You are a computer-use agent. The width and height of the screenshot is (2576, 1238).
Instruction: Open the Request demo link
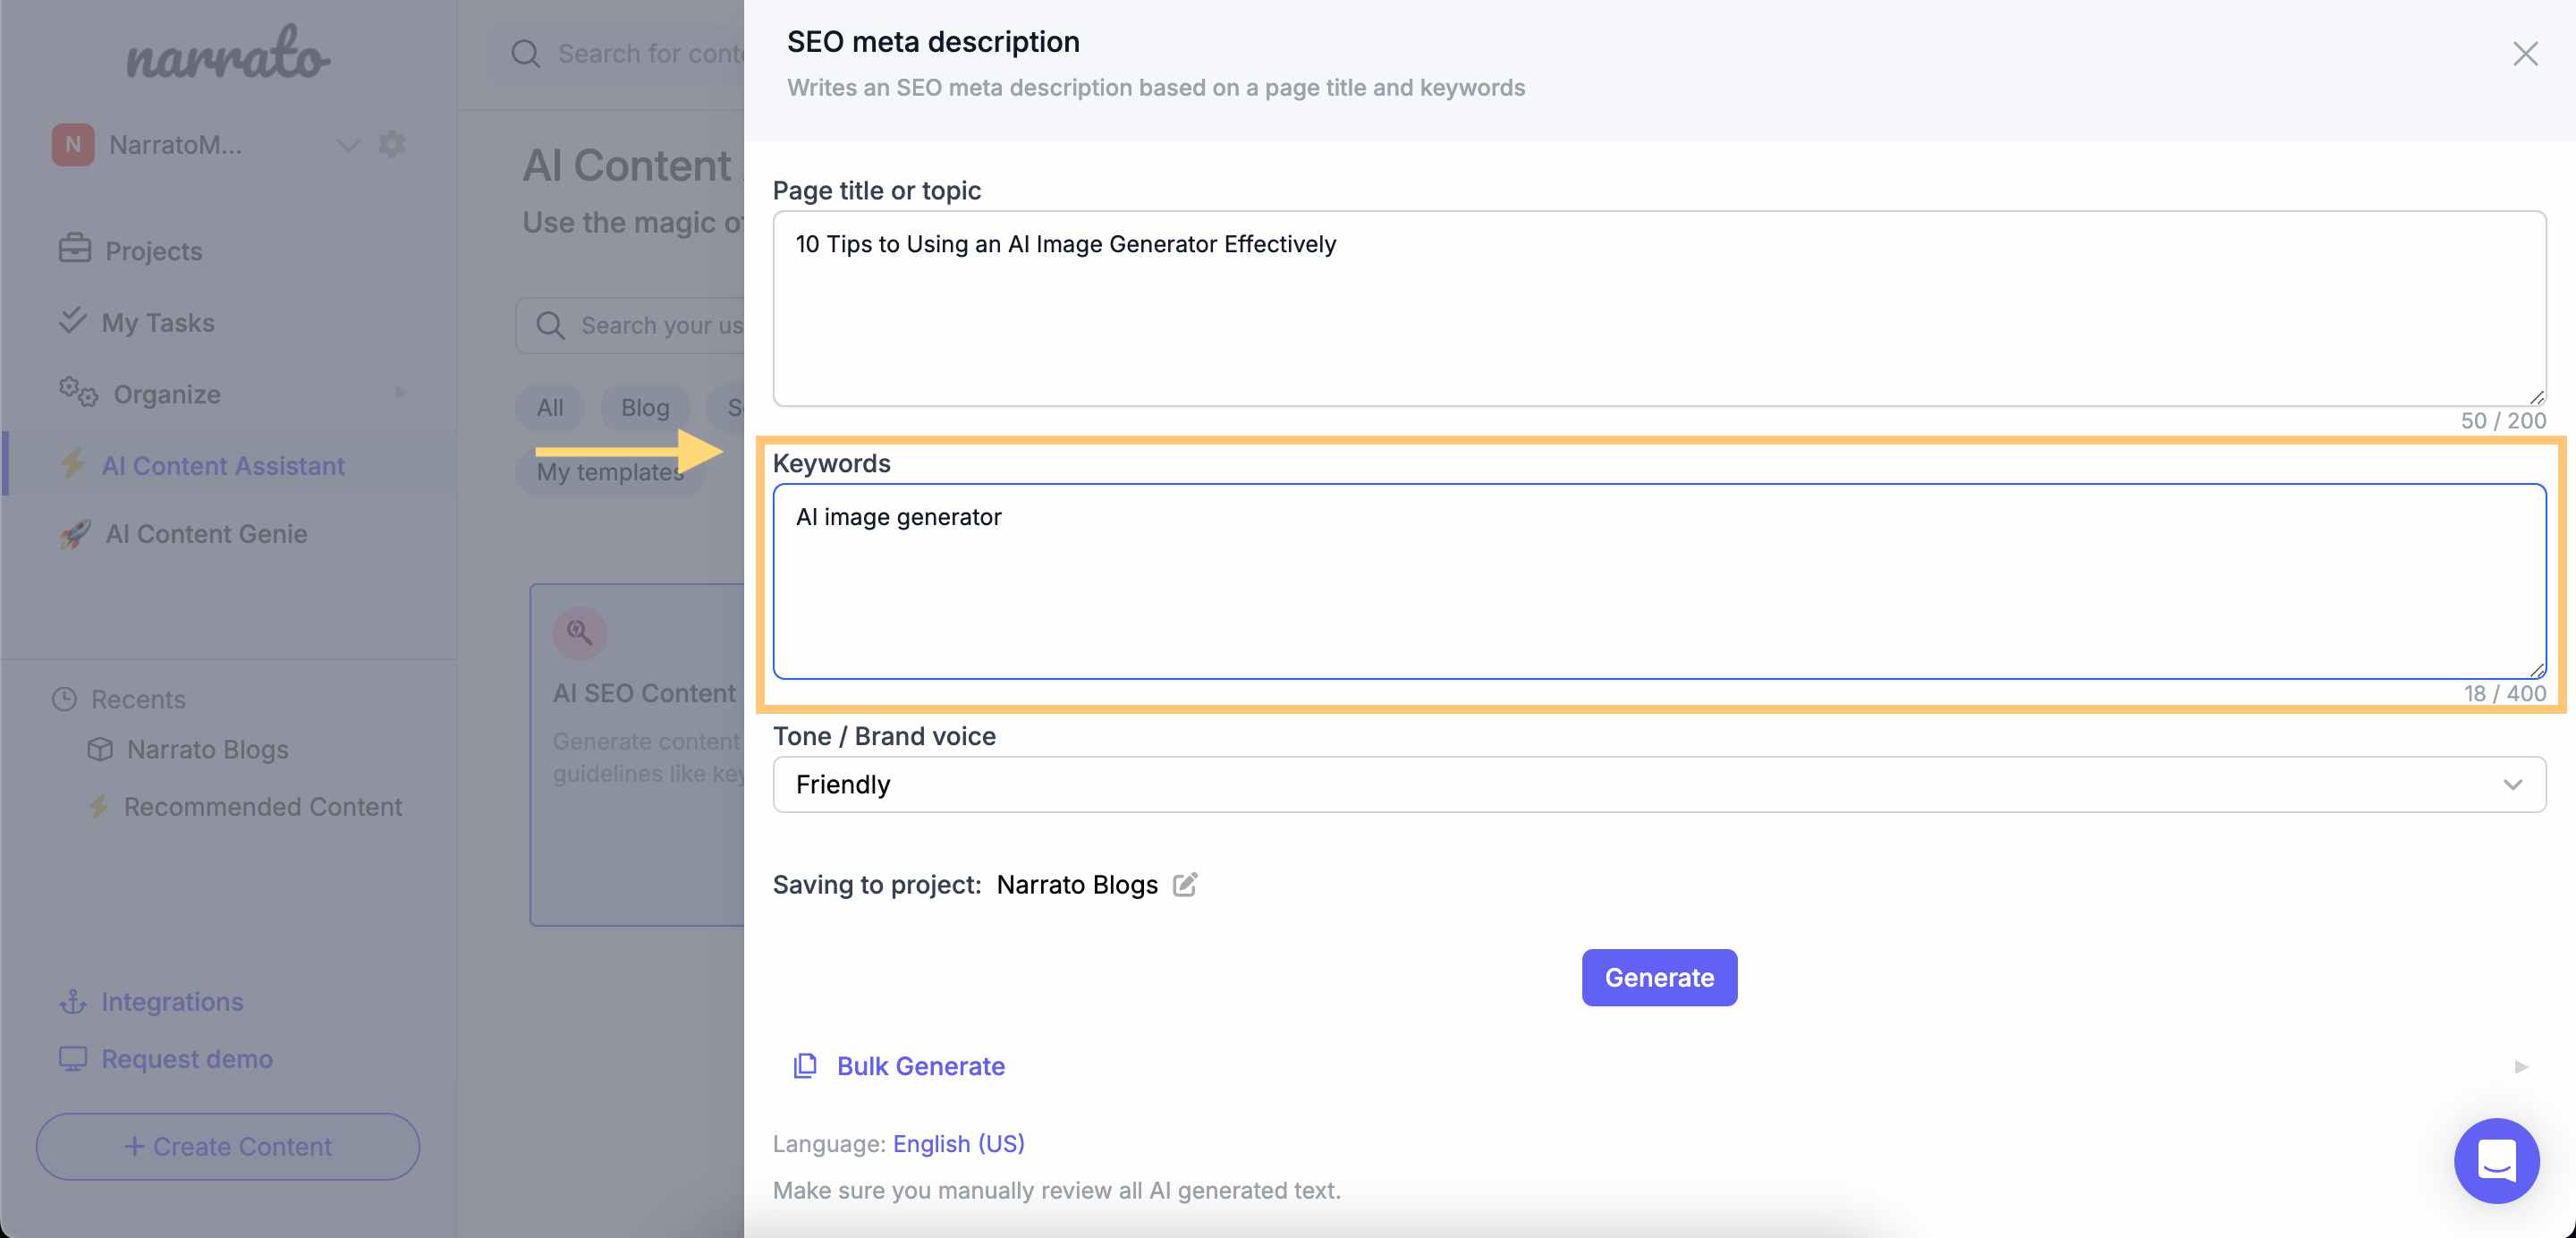pyautogui.click(x=186, y=1058)
